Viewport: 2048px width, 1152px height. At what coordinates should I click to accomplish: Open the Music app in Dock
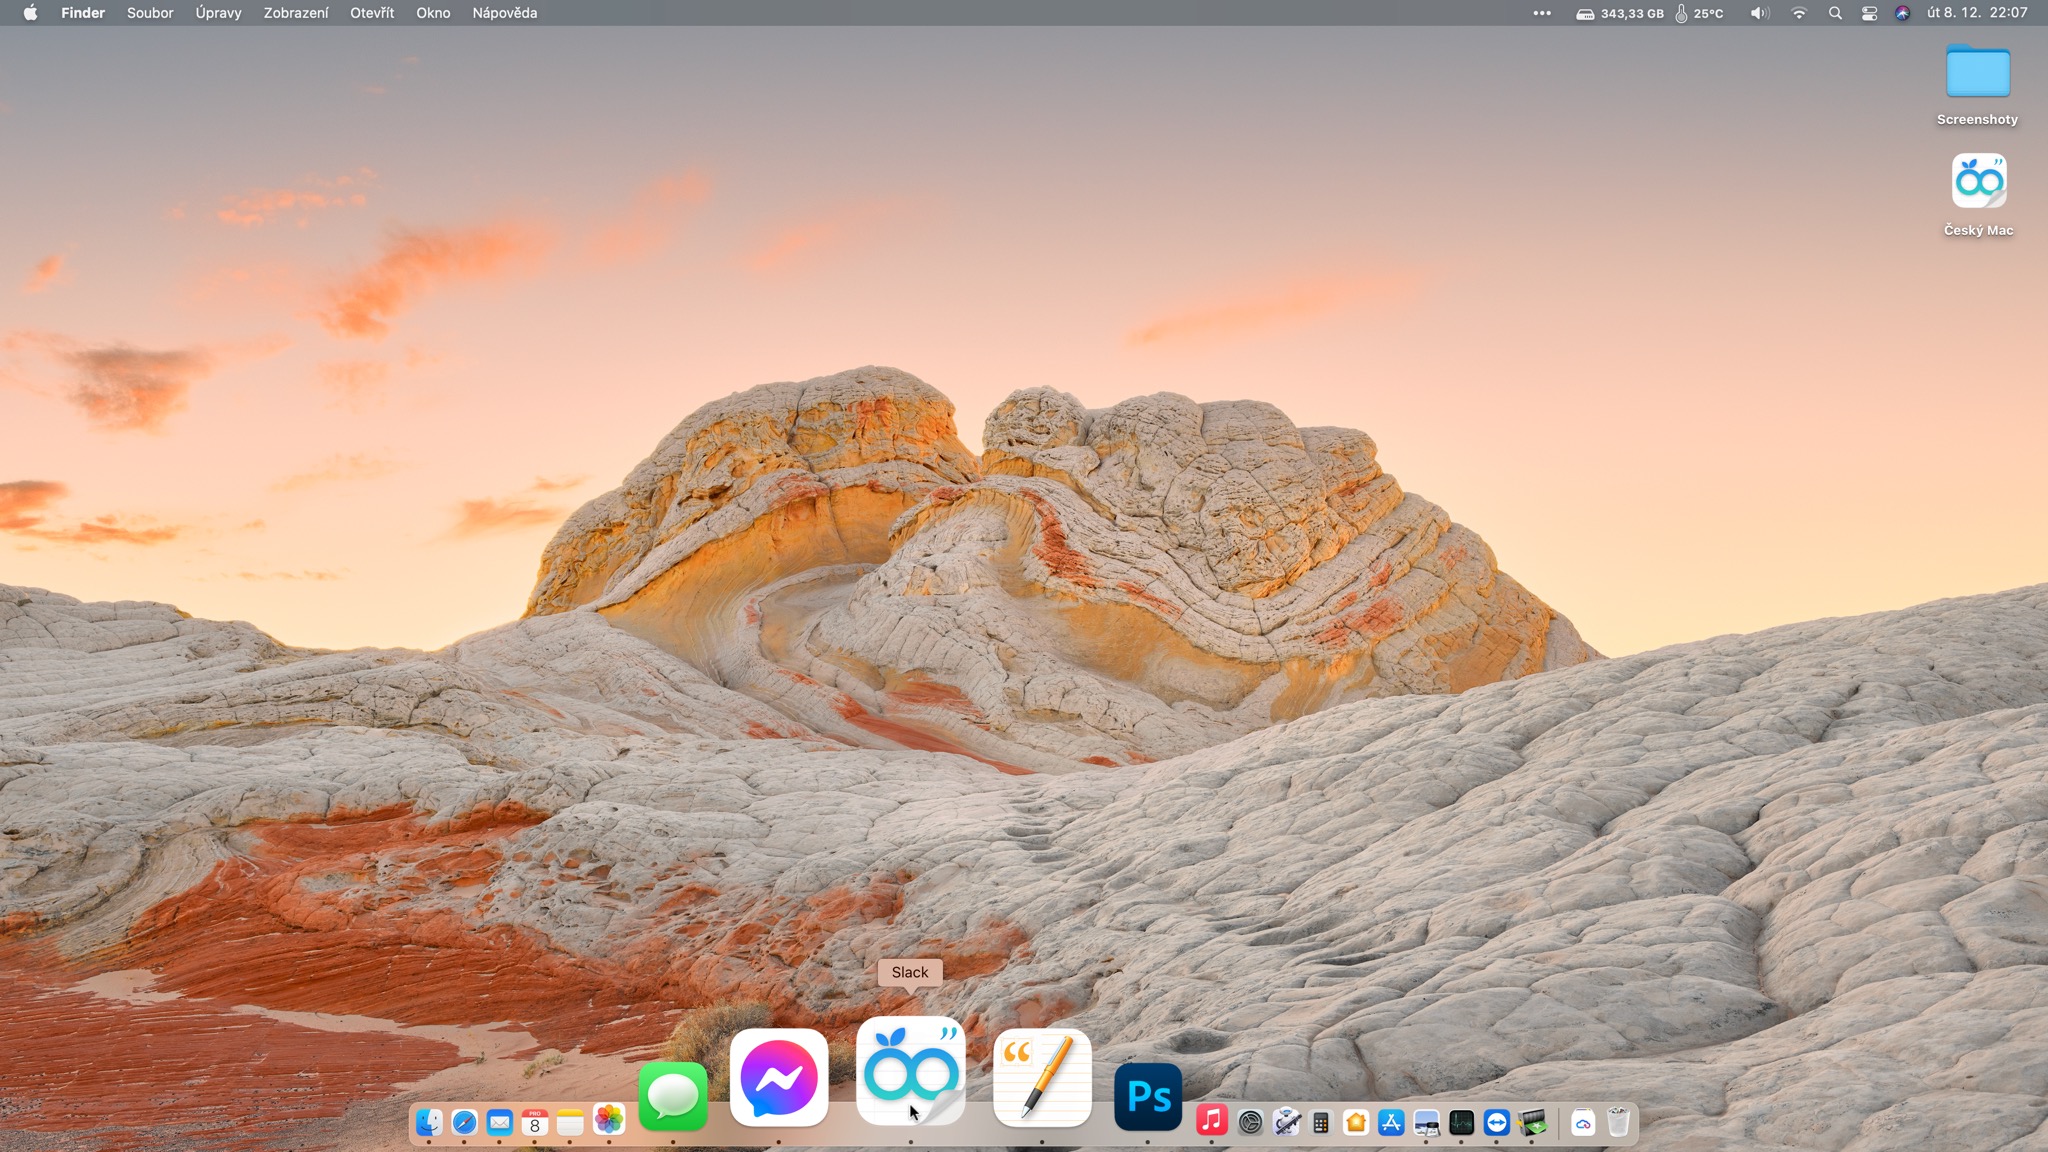tap(1211, 1121)
